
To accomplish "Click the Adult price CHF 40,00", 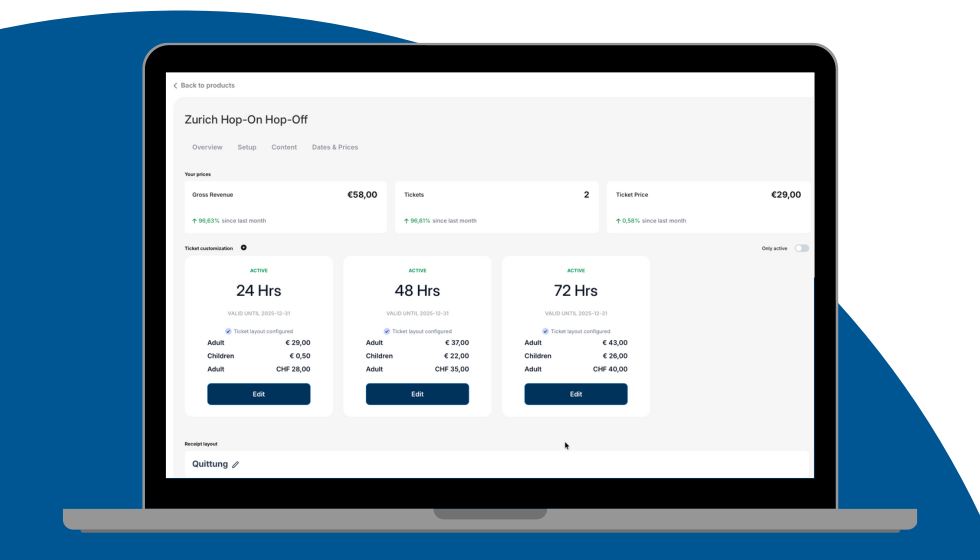I will pyautogui.click(x=611, y=369).
